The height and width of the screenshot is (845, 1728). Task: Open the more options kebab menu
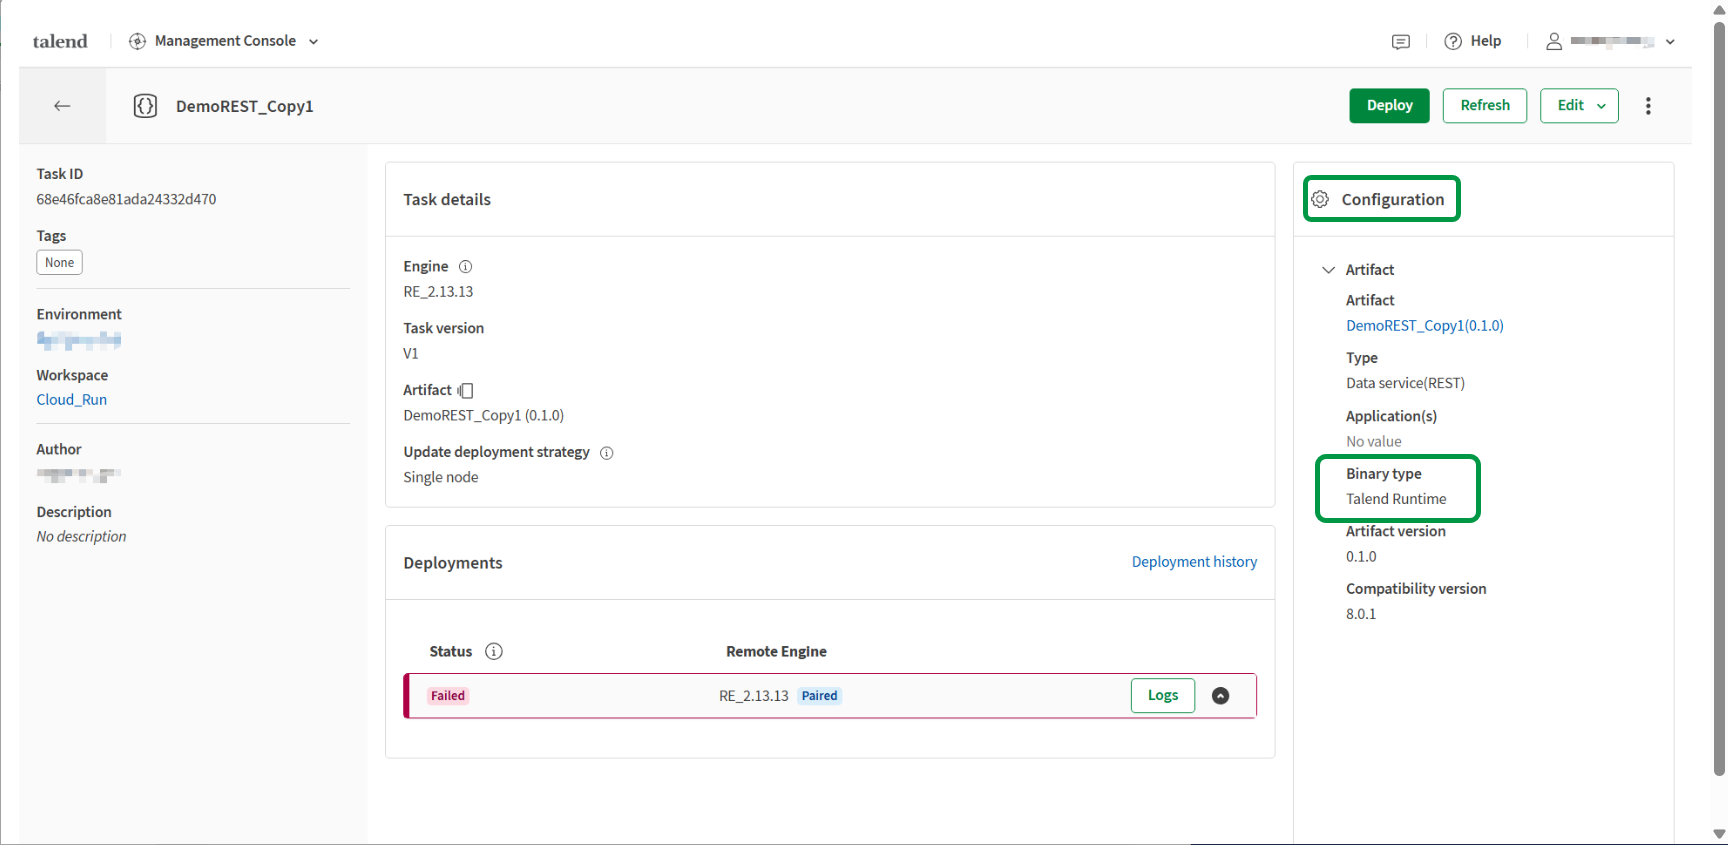1648,106
